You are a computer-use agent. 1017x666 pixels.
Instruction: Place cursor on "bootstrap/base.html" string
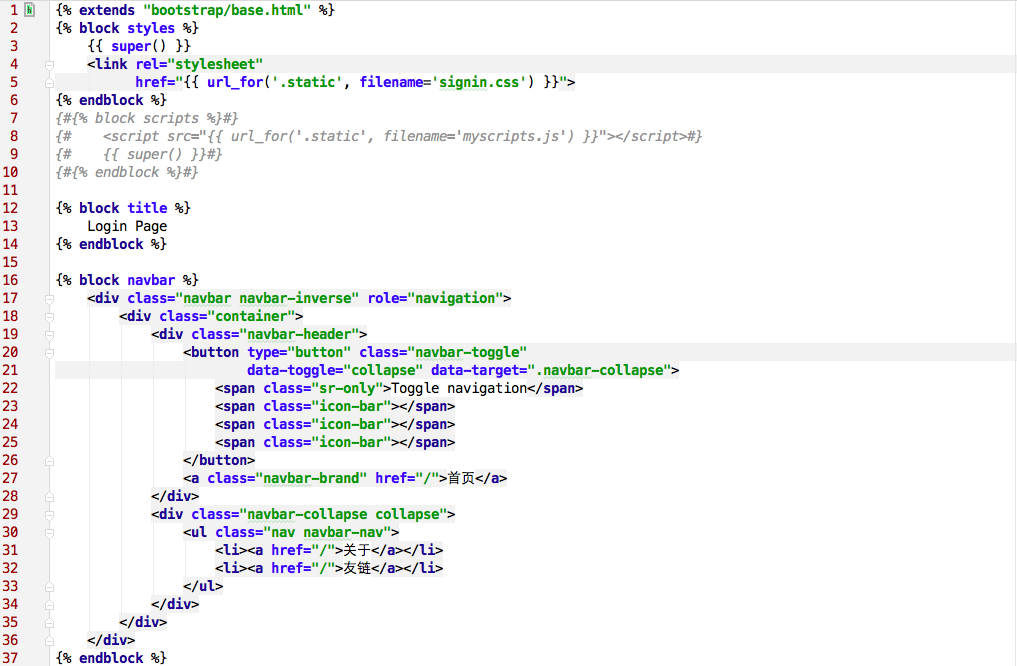coord(227,10)
